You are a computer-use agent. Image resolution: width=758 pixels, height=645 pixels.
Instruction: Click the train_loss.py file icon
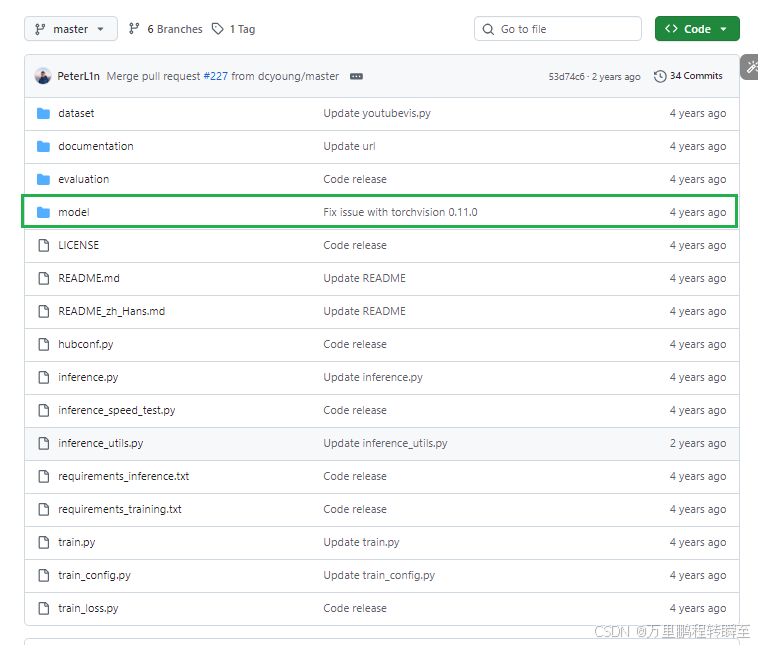[44, 608]
